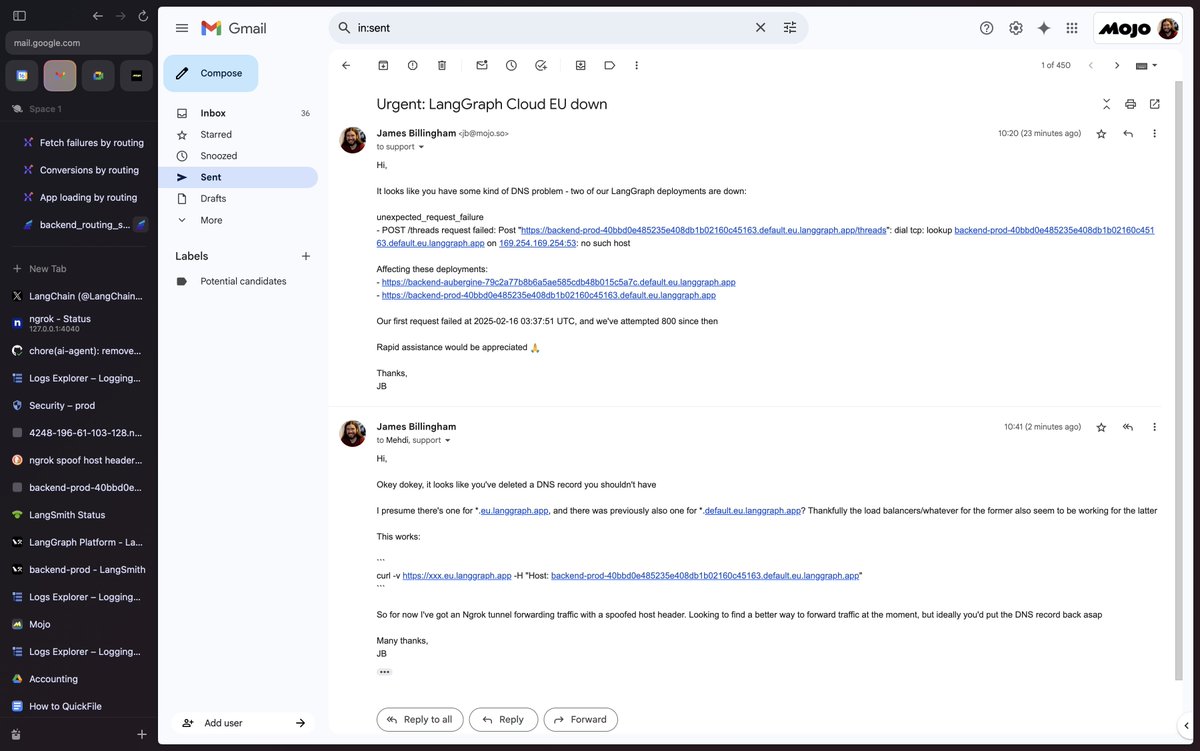1200x751 pixels.
Task: Open labels icon in toolbar
Action: pos(609,65)
